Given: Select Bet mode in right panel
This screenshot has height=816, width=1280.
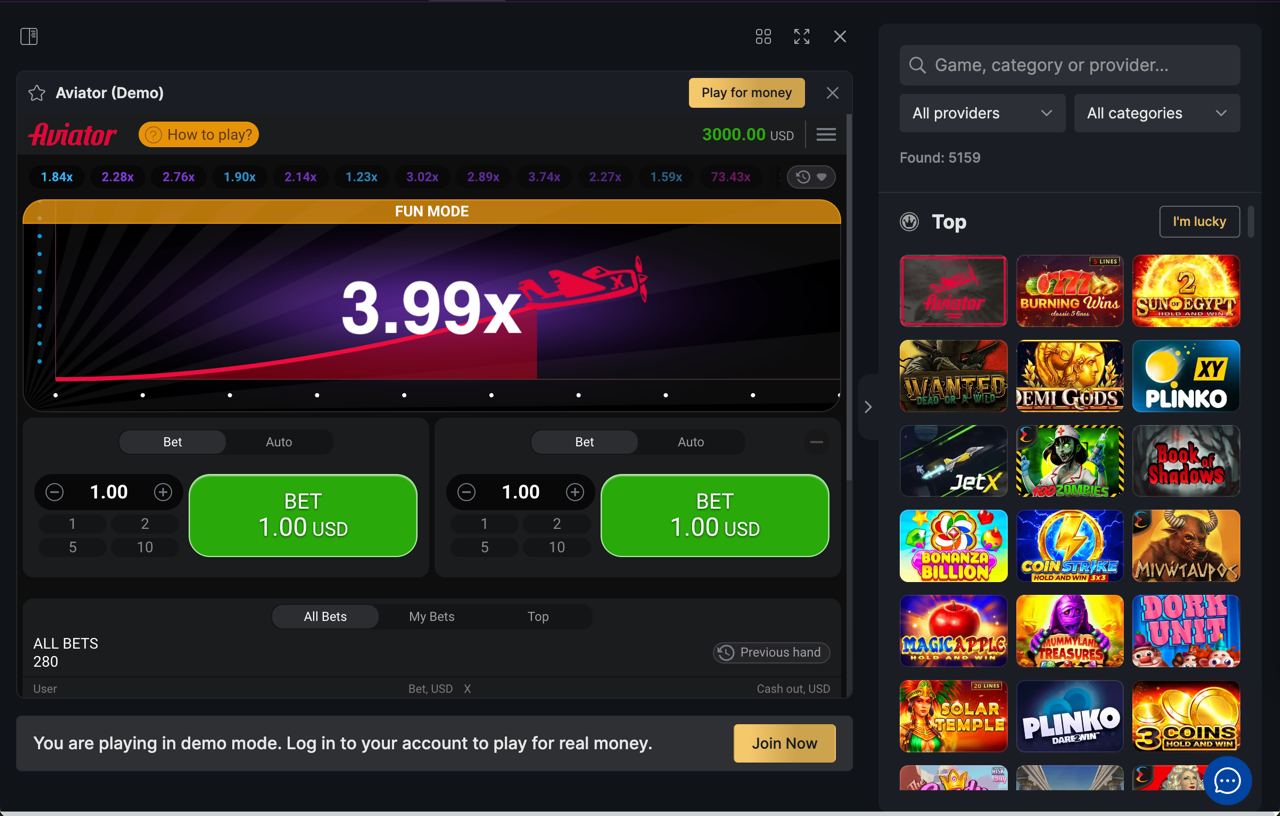Looking at the screenshot, I should pyautogui.click(x=585, y=442).
